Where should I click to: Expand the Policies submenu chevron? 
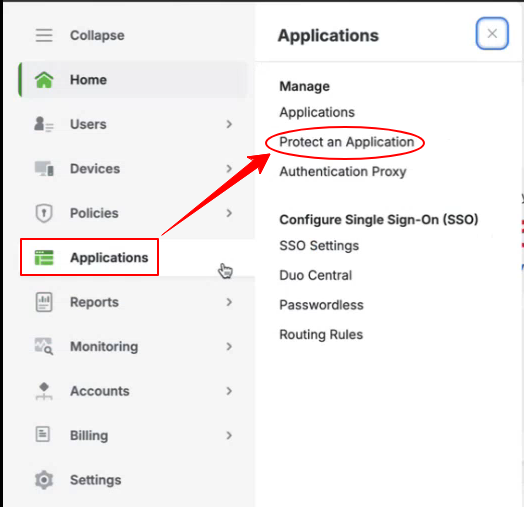coord(229,213)
